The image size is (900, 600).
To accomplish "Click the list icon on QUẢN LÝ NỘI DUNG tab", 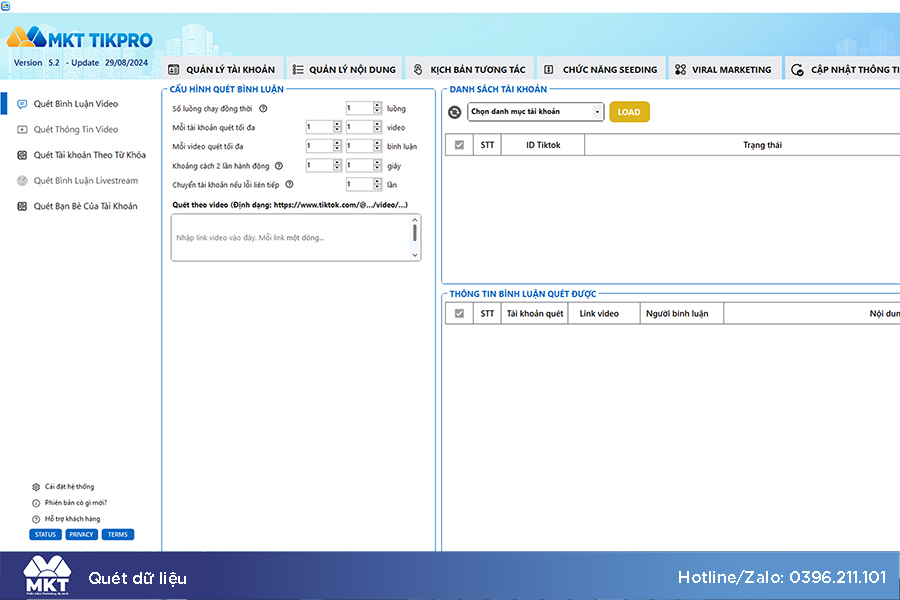I will click(x=297, y=69).
